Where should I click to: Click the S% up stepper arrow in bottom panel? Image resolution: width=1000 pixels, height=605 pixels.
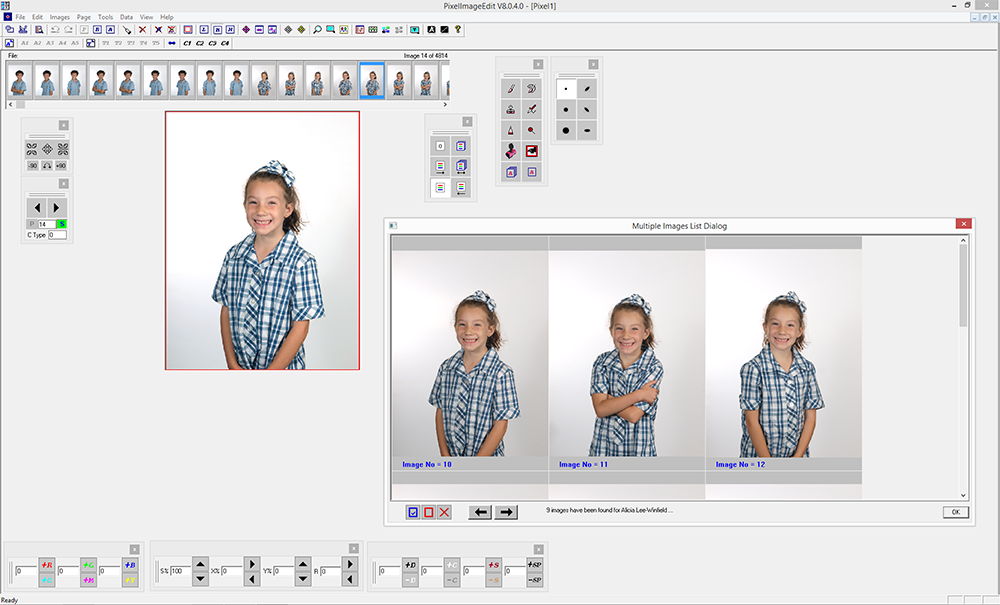(199, 562)
